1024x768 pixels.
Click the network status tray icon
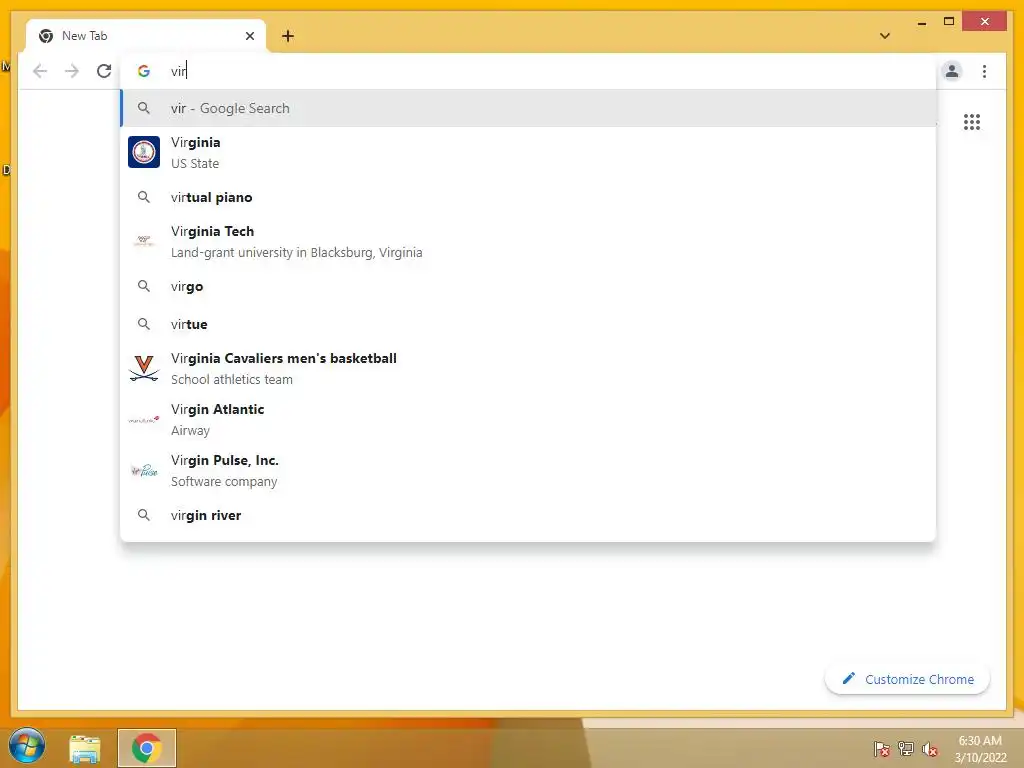click(906, 749)
